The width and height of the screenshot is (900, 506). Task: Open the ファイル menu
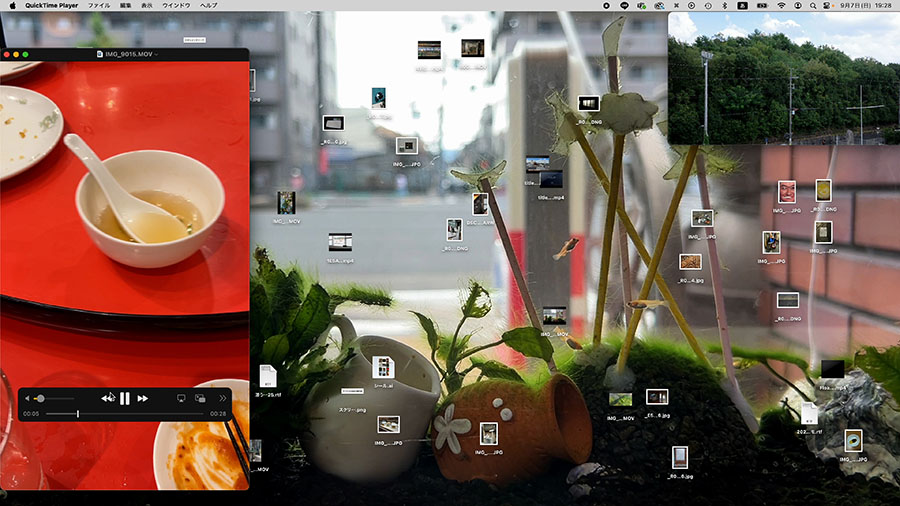click(x=99, y=6)
